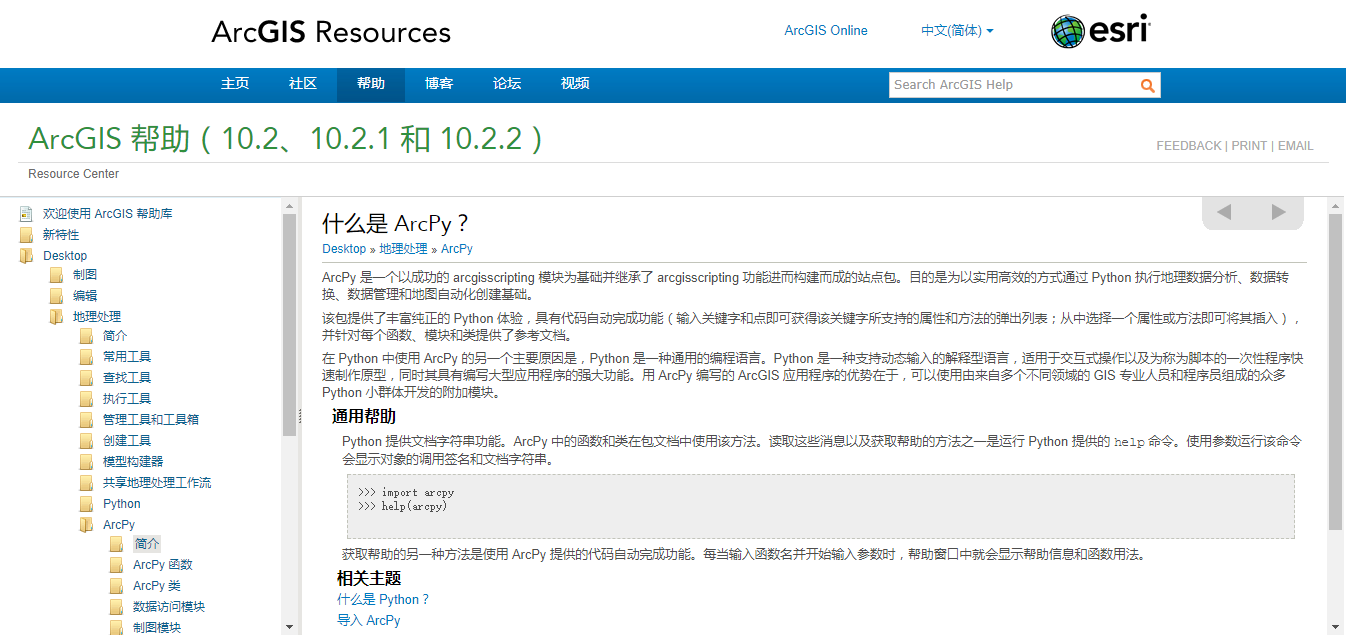Click the folder icon next to 执行工具
The height and width of the screenshot is (635, 1346).
pos(86,399)
